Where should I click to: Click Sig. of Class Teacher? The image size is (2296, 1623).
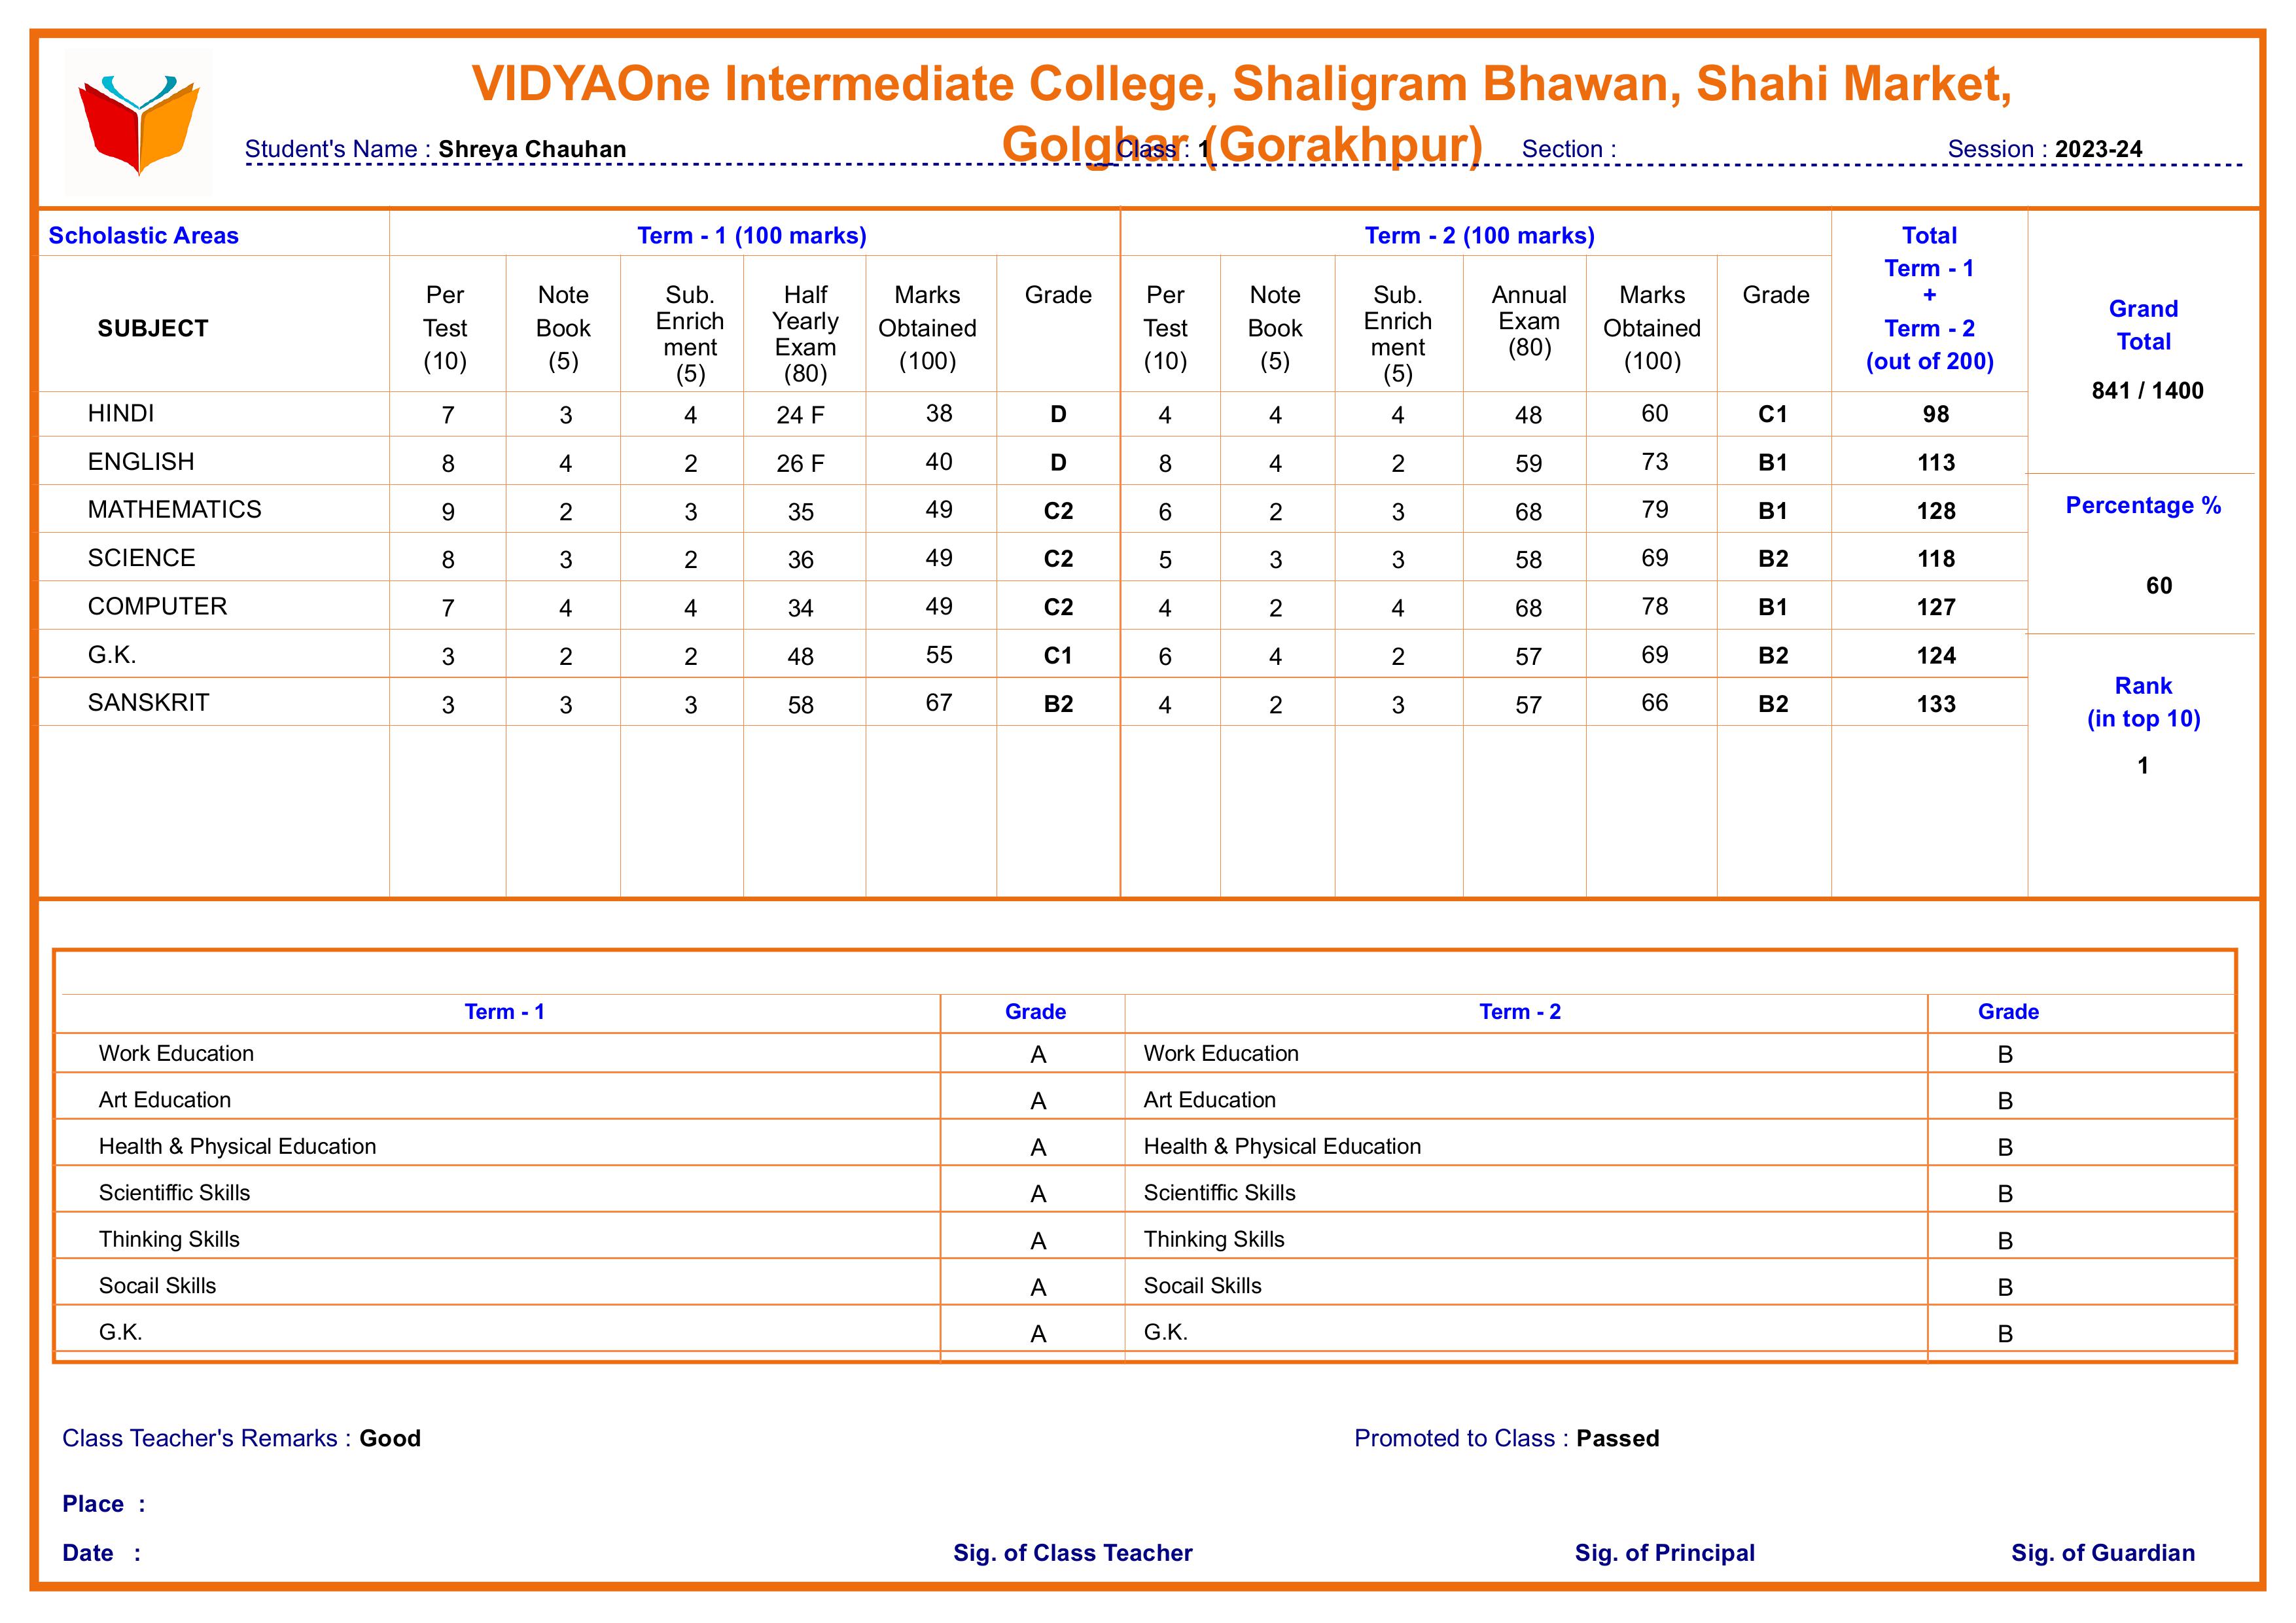pos(1072,1552)
